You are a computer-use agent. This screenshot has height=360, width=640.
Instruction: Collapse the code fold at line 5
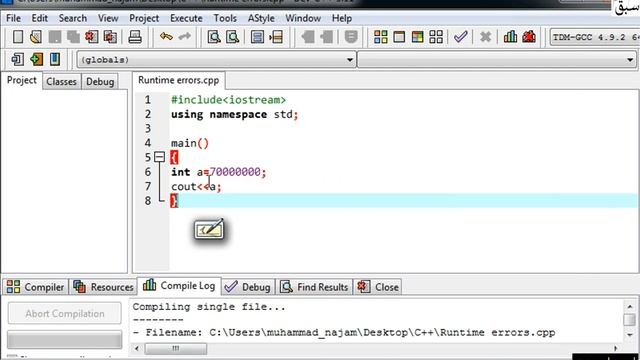[160, 157]
